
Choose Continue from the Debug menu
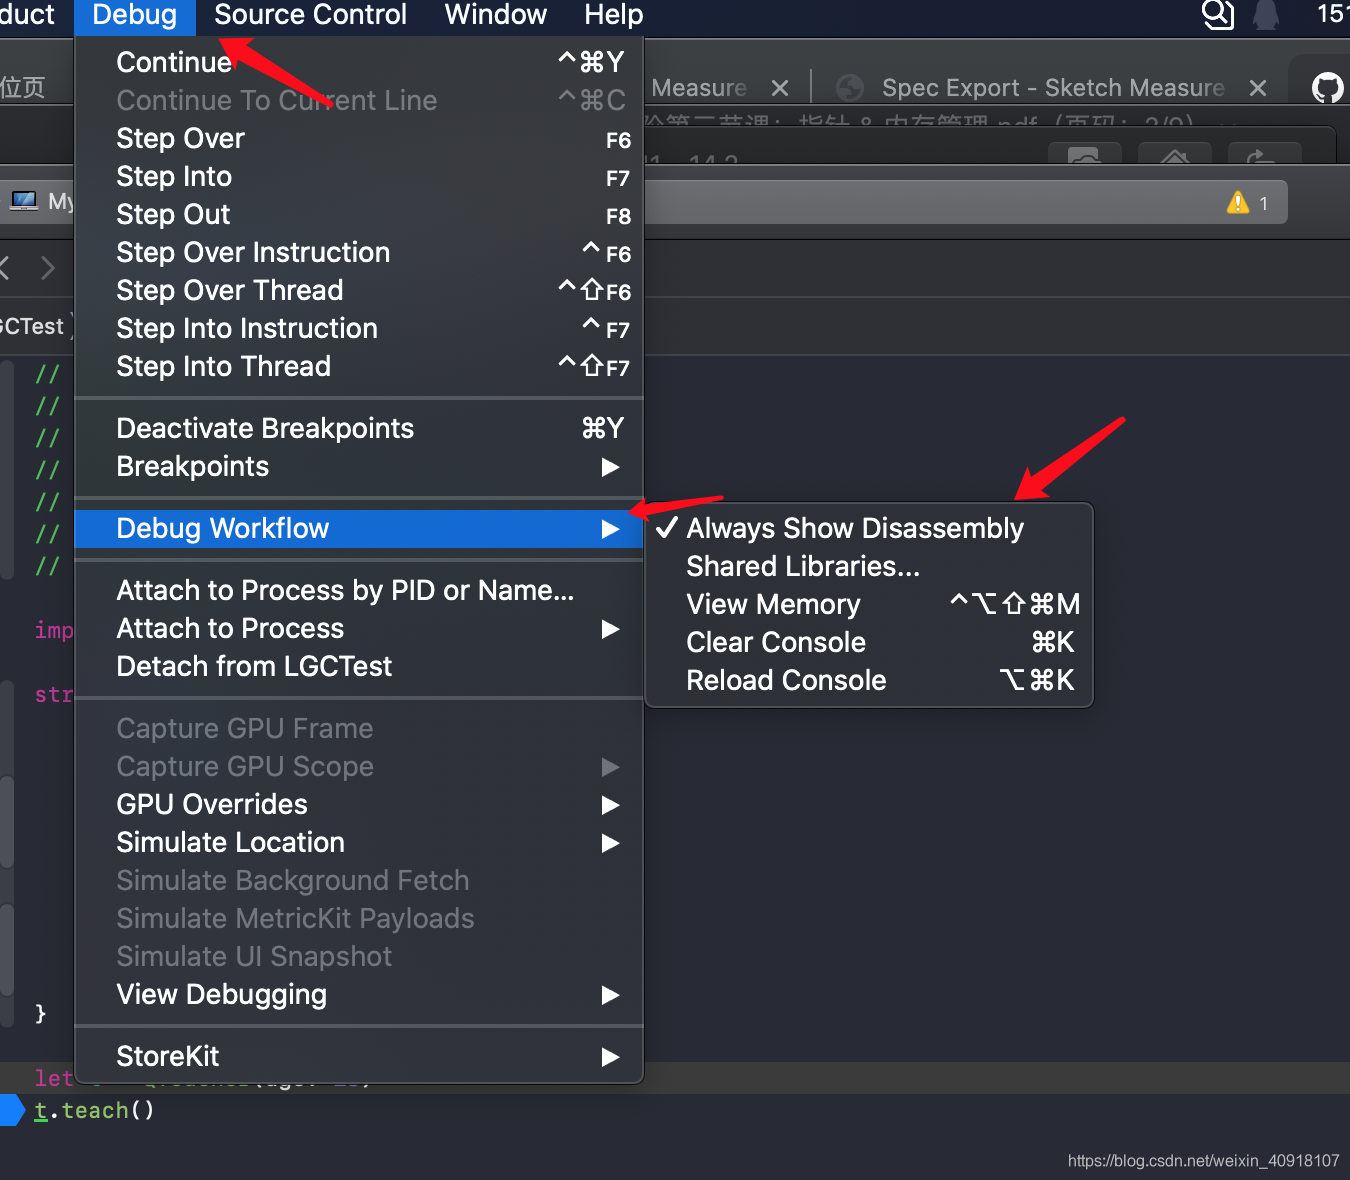point(359,62)
